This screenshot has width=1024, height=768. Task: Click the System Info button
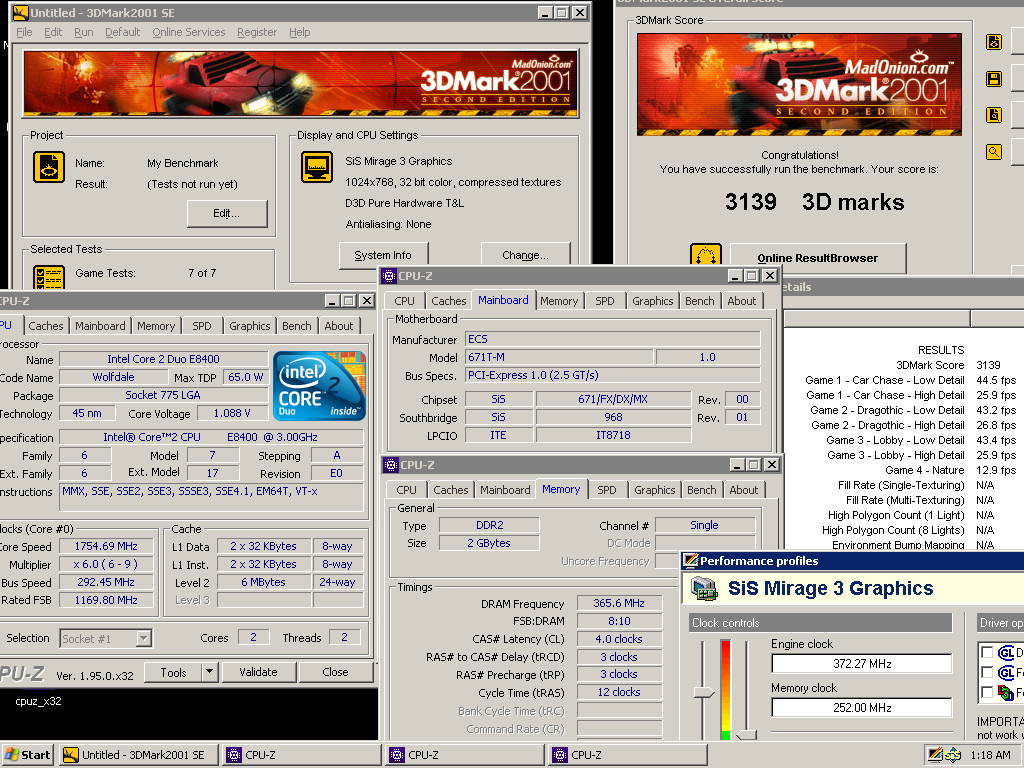point(383,255)
